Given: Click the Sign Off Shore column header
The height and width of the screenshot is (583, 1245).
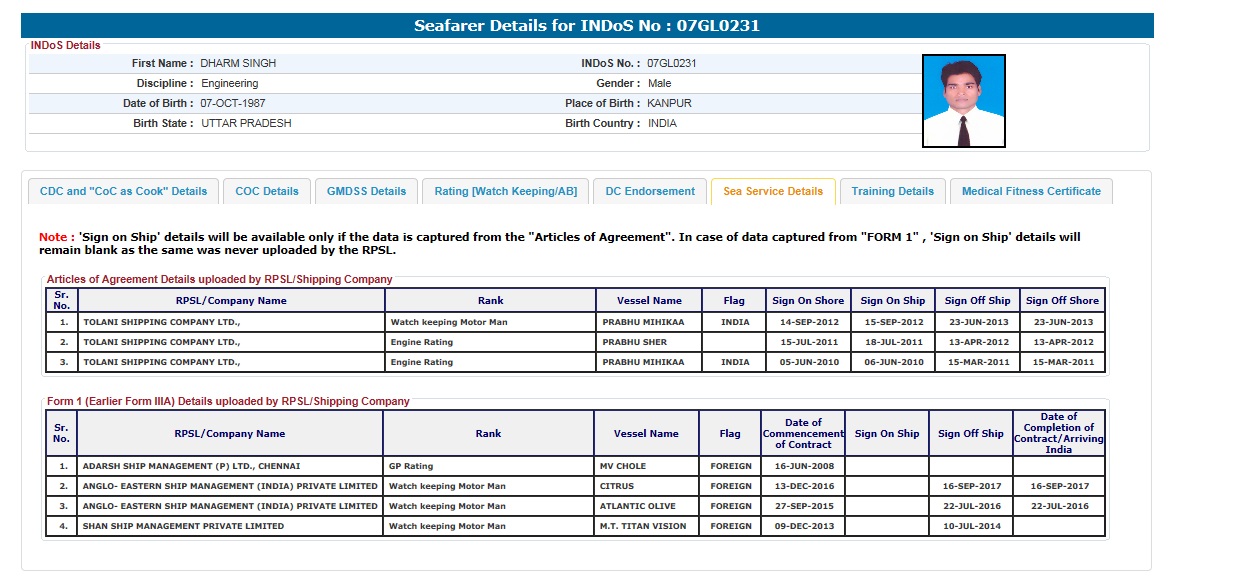Looking at the screenshot, I should coord(1062,300).
